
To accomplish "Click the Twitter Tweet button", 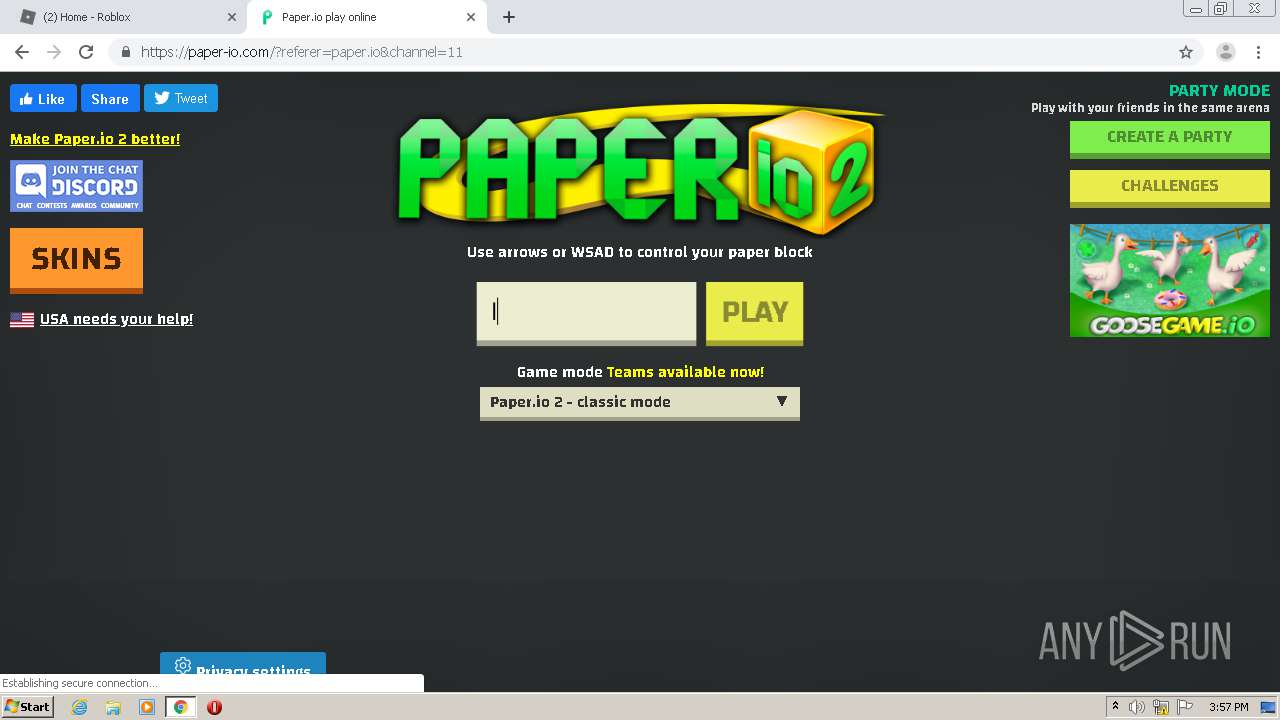I will click(x=181, y=98).
